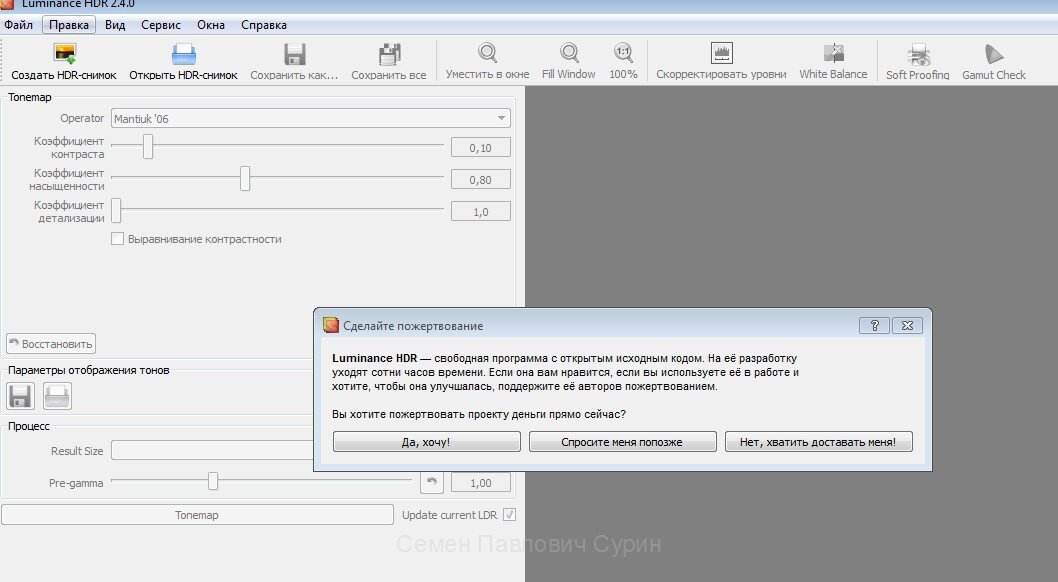Open the Сервис menu
The height and width of the screenshot is (582, 1058).
click(x=161, y=25)
